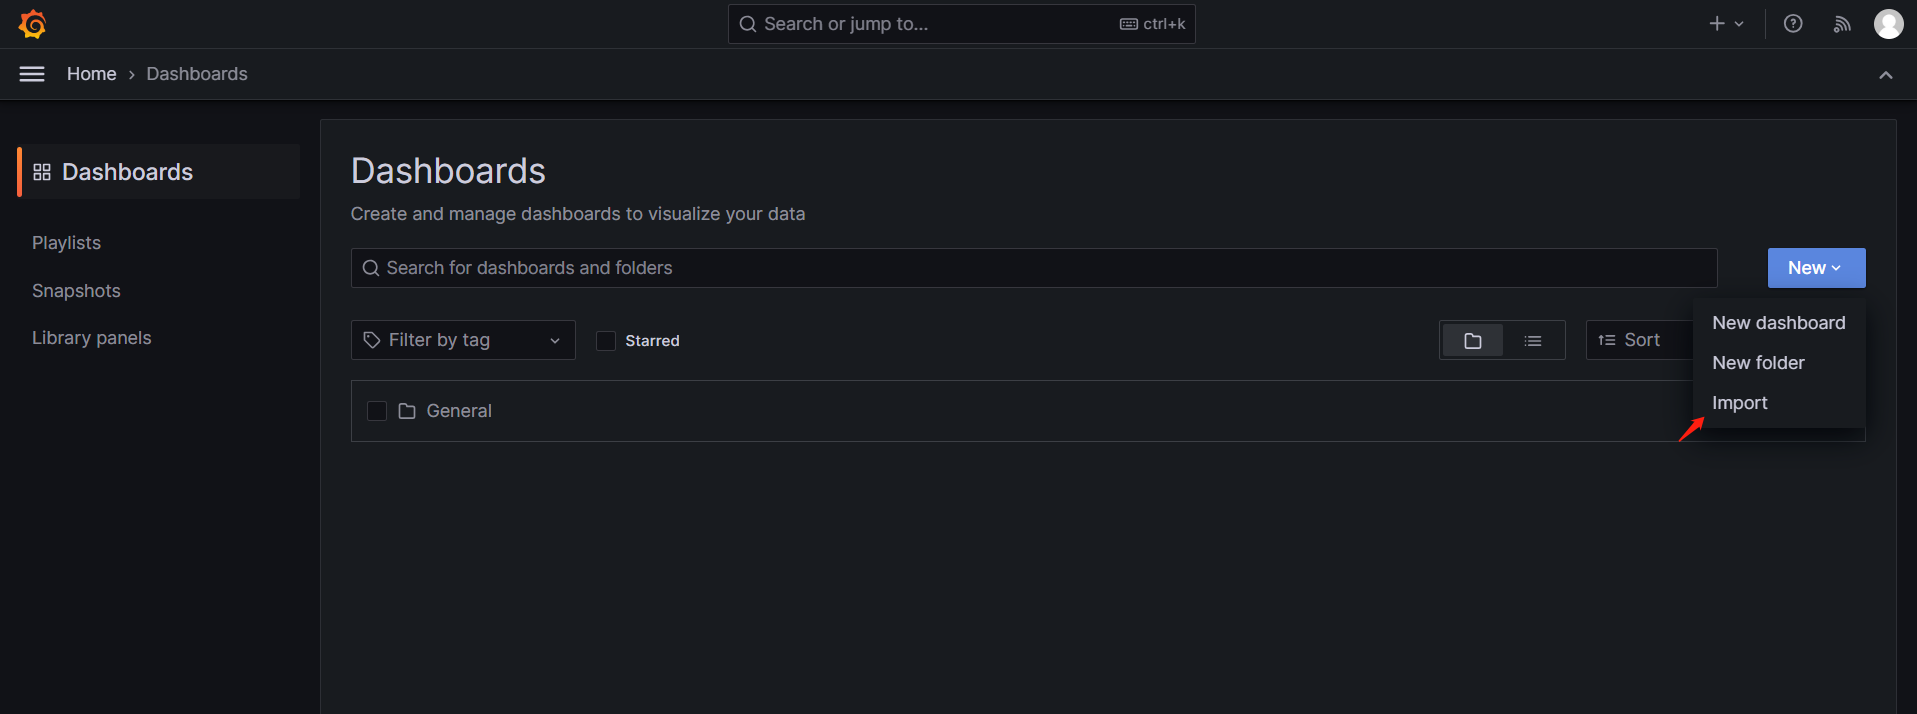Viewport: 1917px width, 714px height.
Task: Navigate to Home breadcrumb link
Action: point(91,73)
